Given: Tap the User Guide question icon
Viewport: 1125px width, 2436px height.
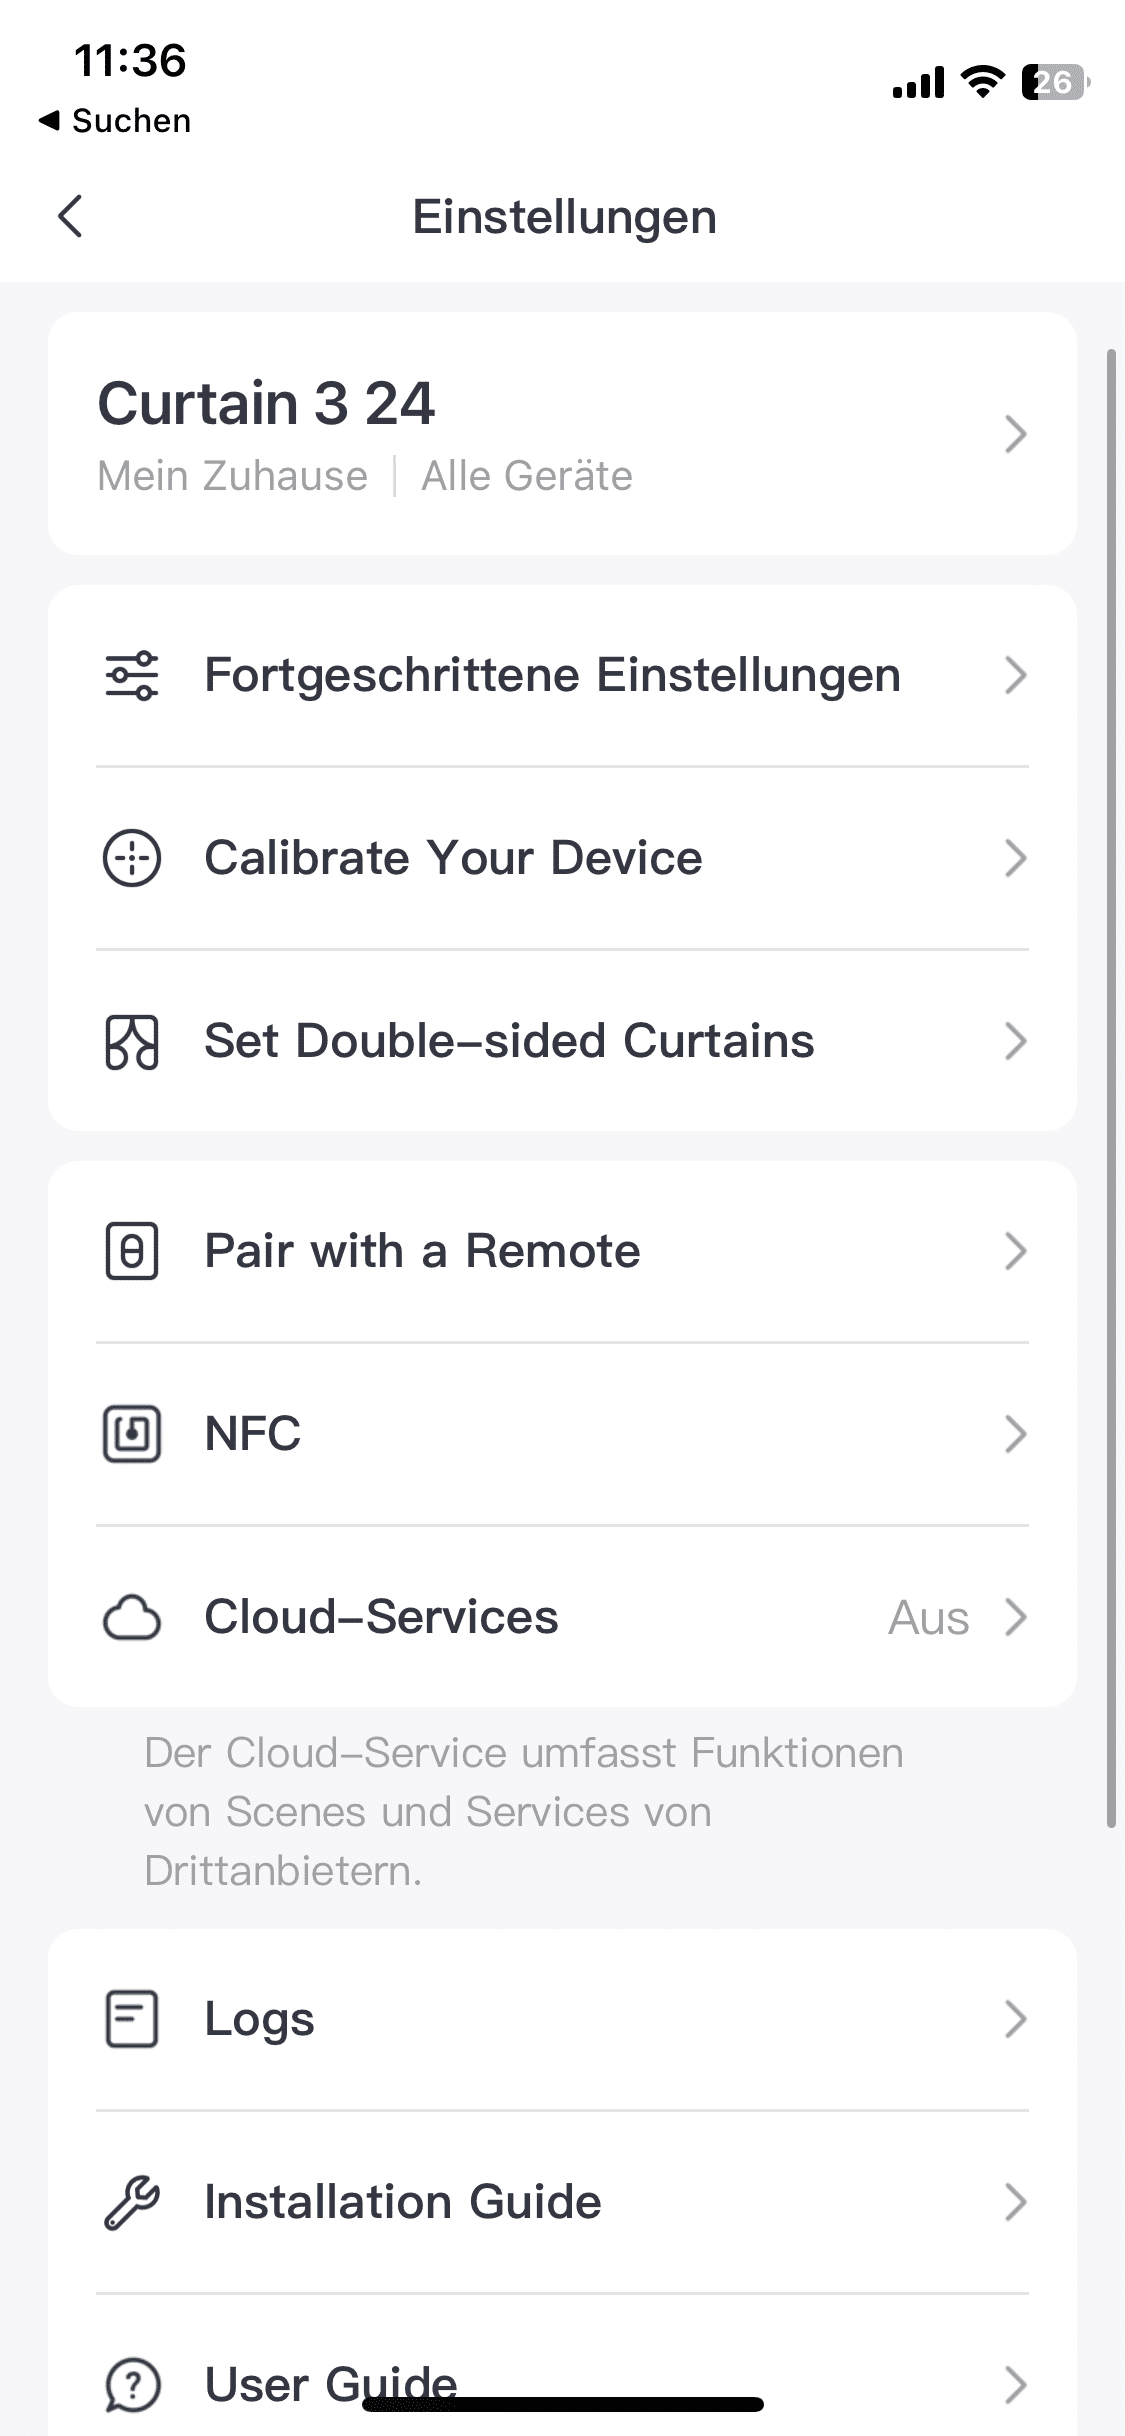Looking at the screenshot, I should pos(132,2385).
